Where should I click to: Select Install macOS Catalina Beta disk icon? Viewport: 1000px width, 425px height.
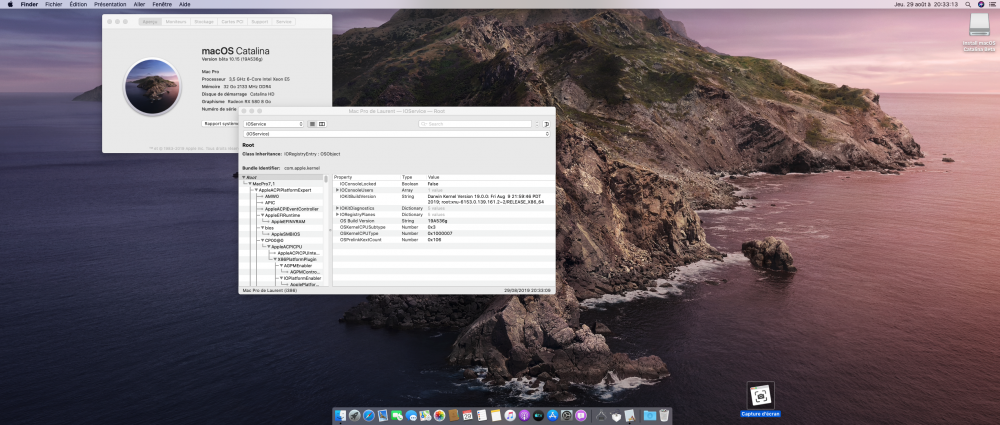pyautogui.click(x=979, y=25)
